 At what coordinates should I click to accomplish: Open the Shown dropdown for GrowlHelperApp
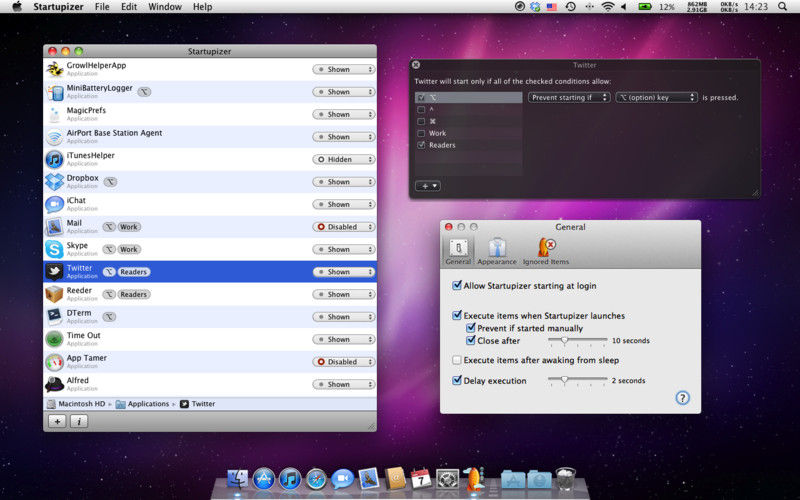coord(344,69)
